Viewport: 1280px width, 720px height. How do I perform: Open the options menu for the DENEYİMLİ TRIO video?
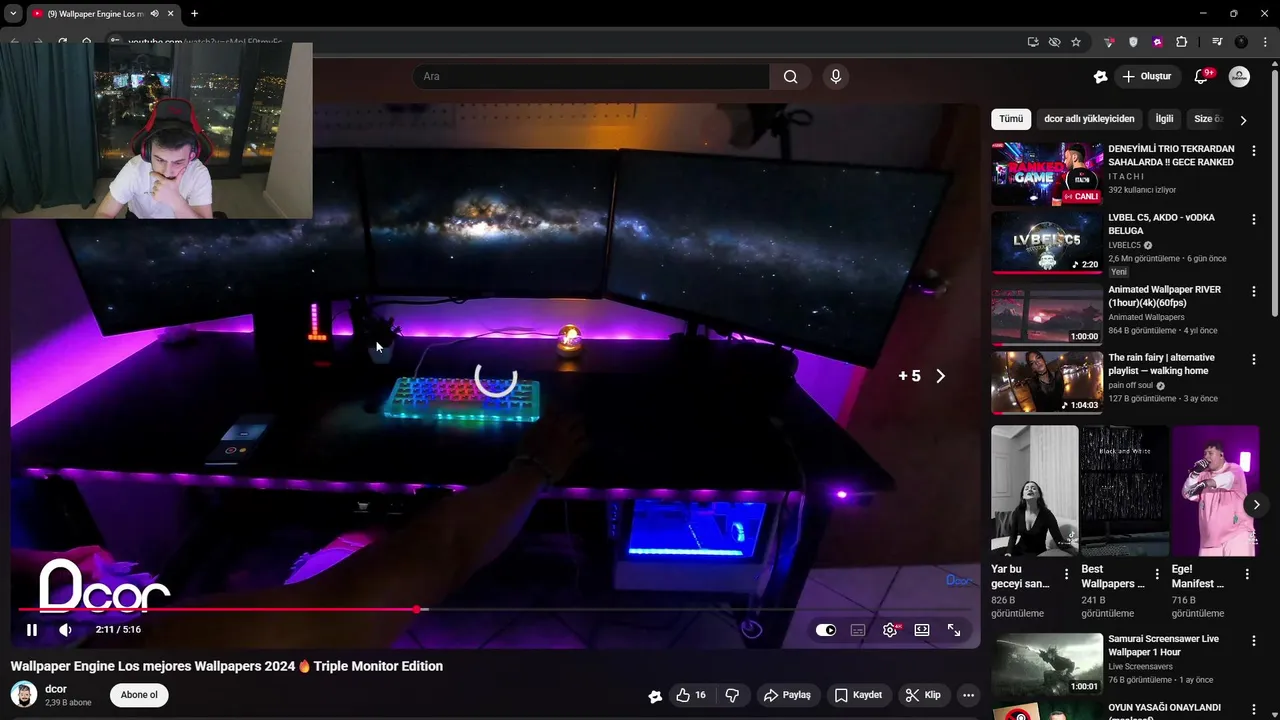pos(1253,151)
